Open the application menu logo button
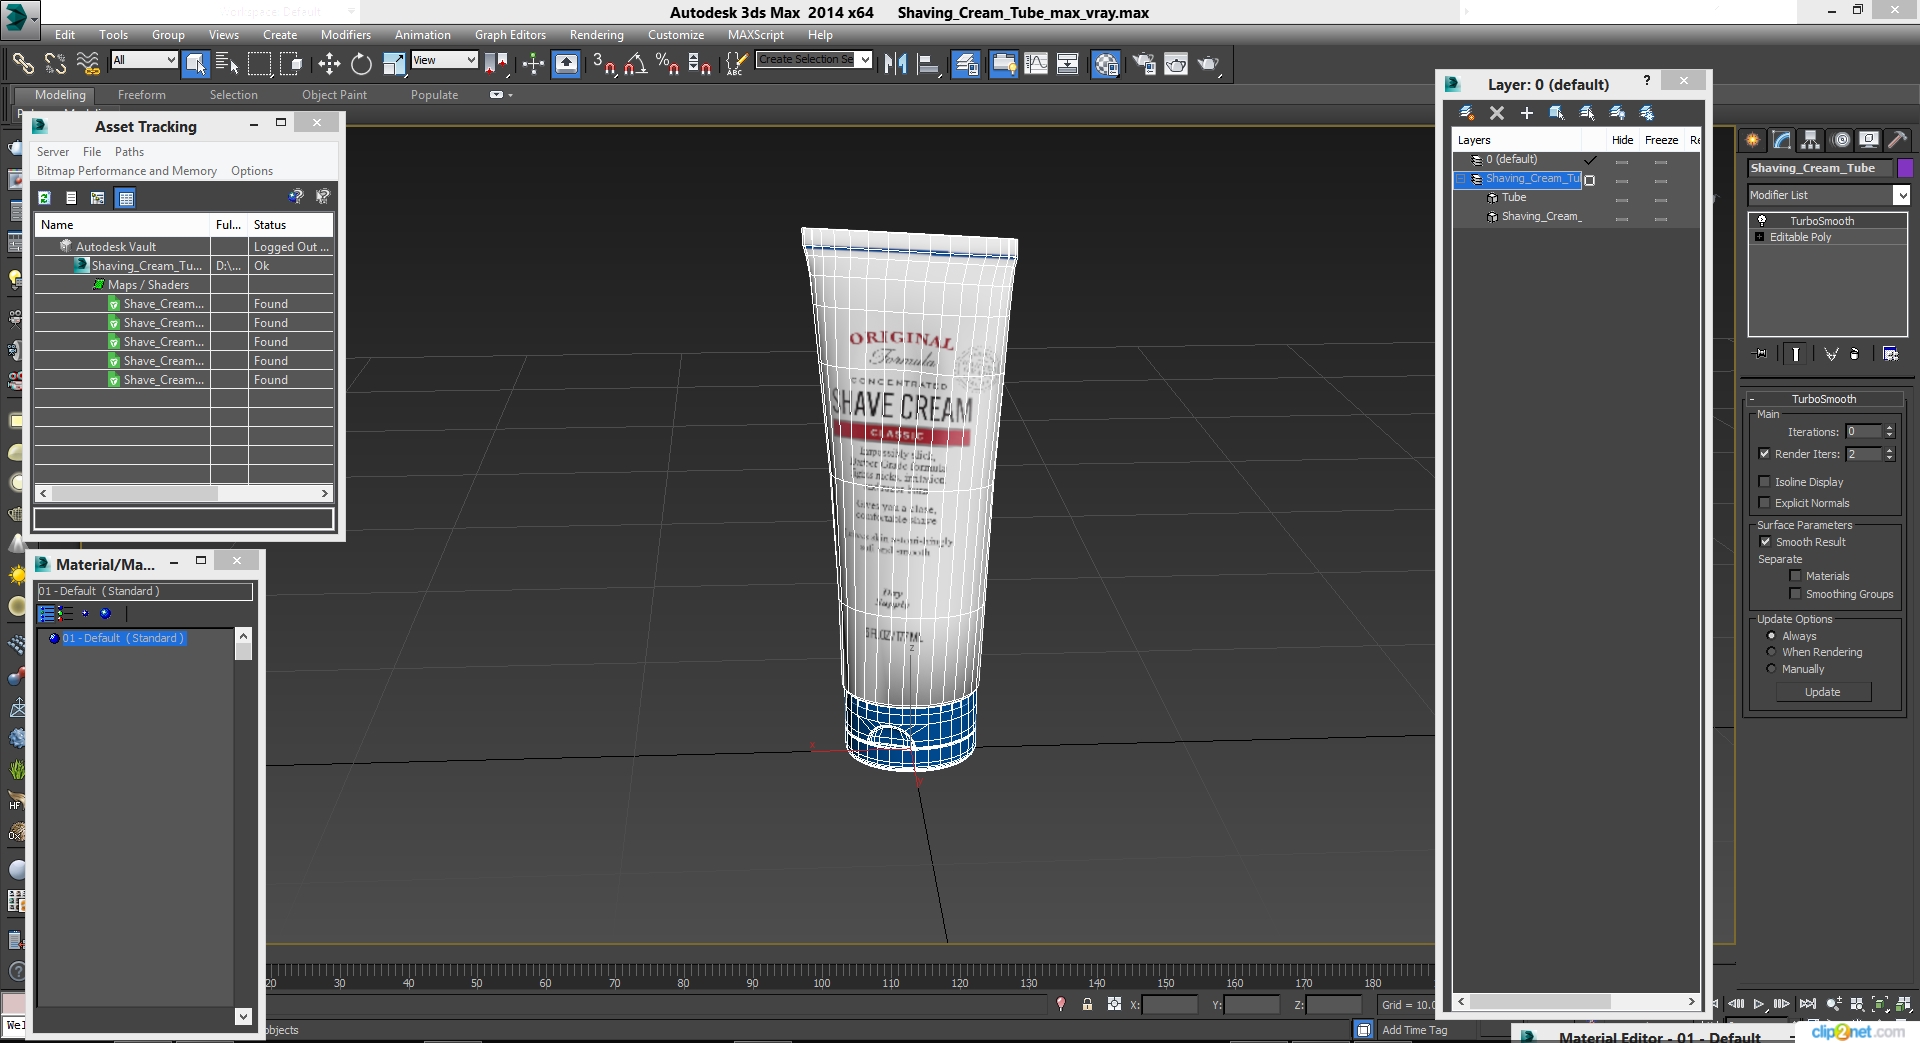 pos(20,17)
